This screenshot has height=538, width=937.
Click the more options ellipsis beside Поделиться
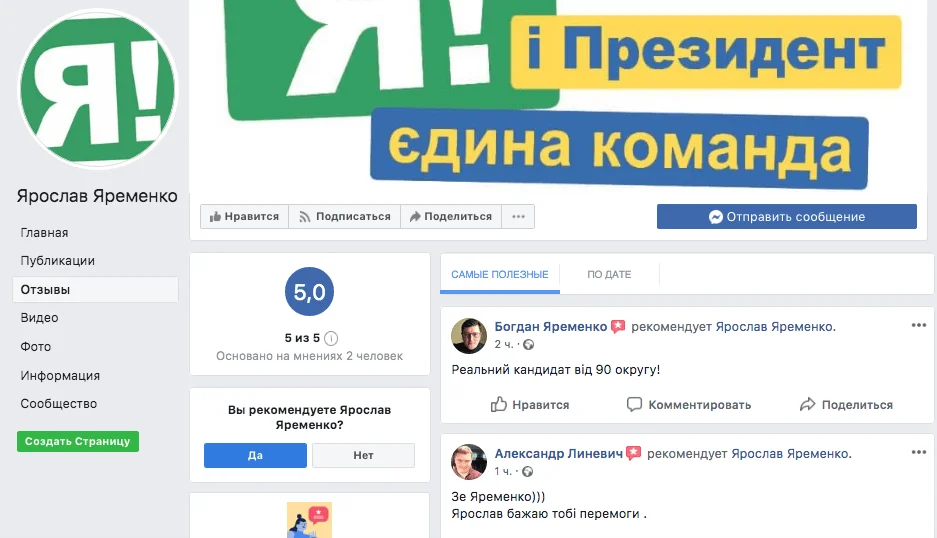click(518, 216)
